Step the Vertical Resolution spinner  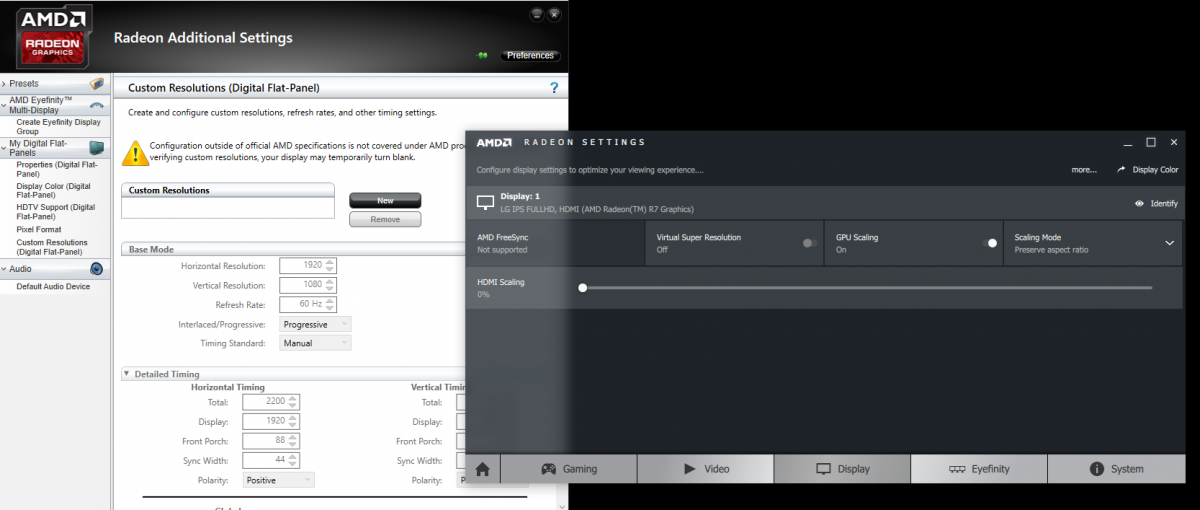click(330, 285)
